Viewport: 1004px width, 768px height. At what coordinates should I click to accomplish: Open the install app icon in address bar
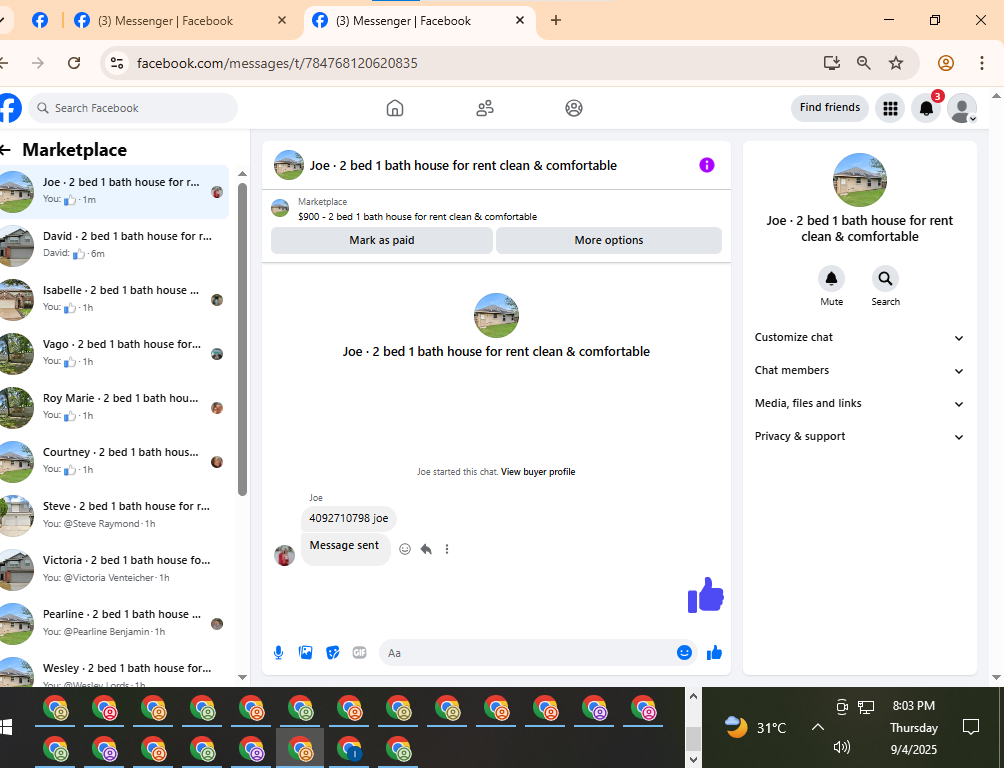[831, 63]
